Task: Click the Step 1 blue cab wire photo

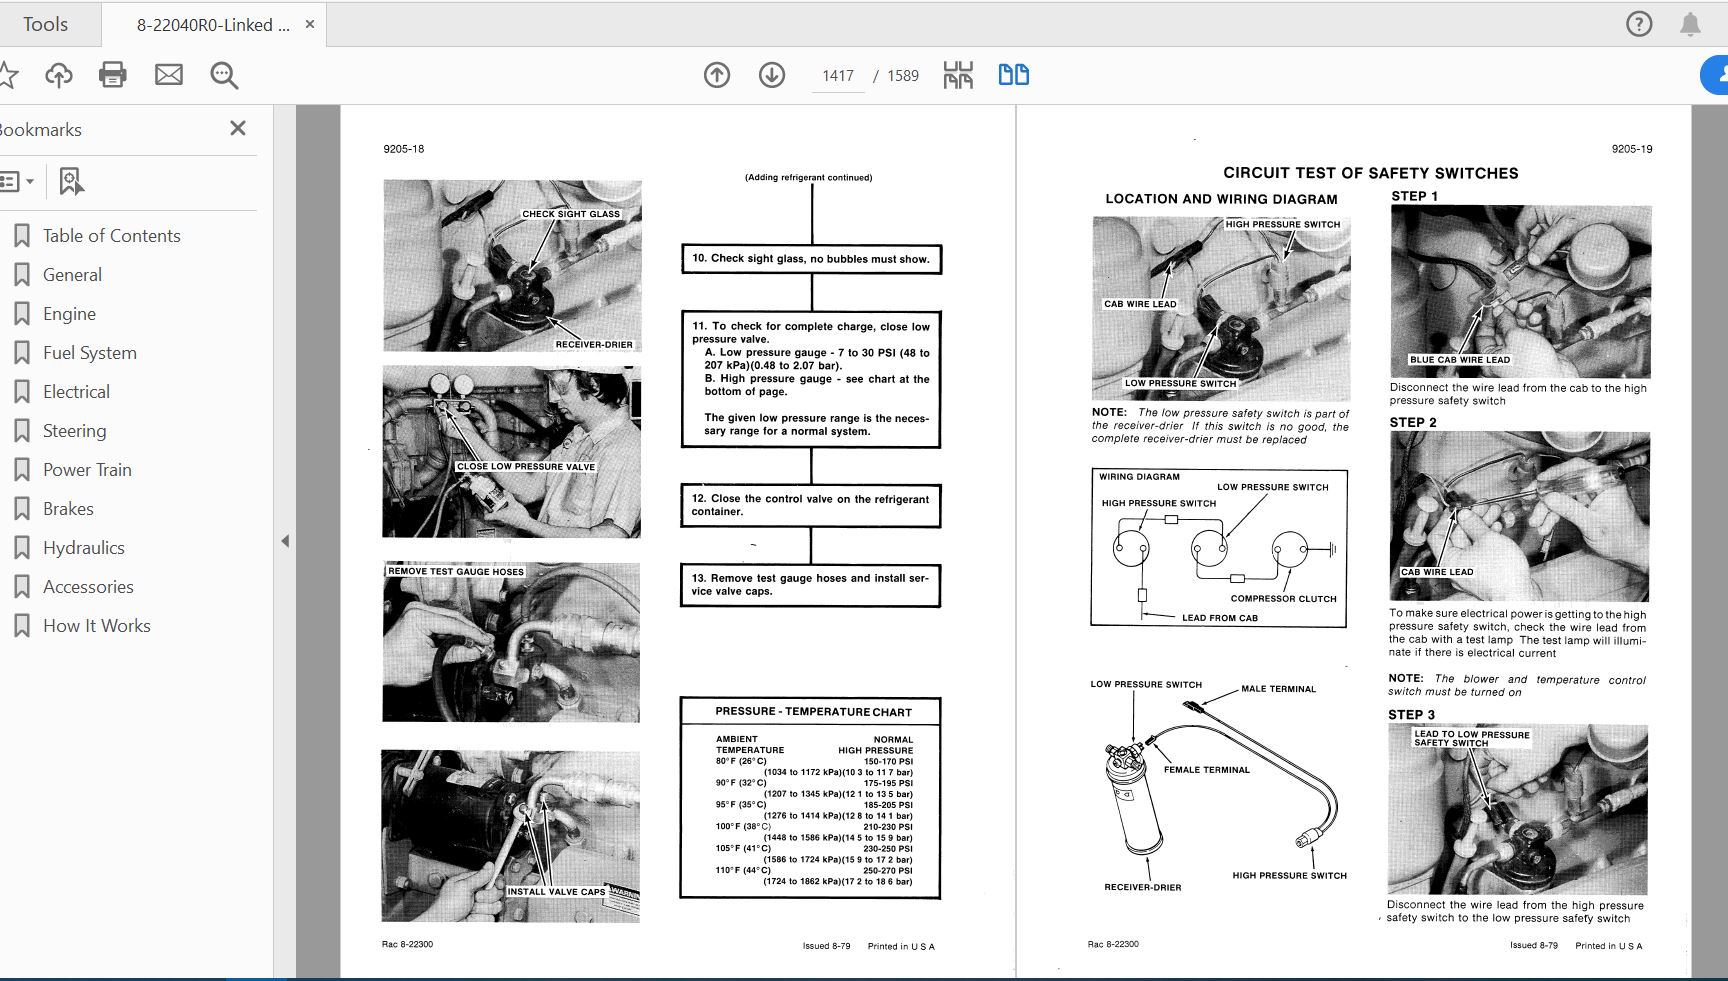Action: click(x=1521, y=291)
